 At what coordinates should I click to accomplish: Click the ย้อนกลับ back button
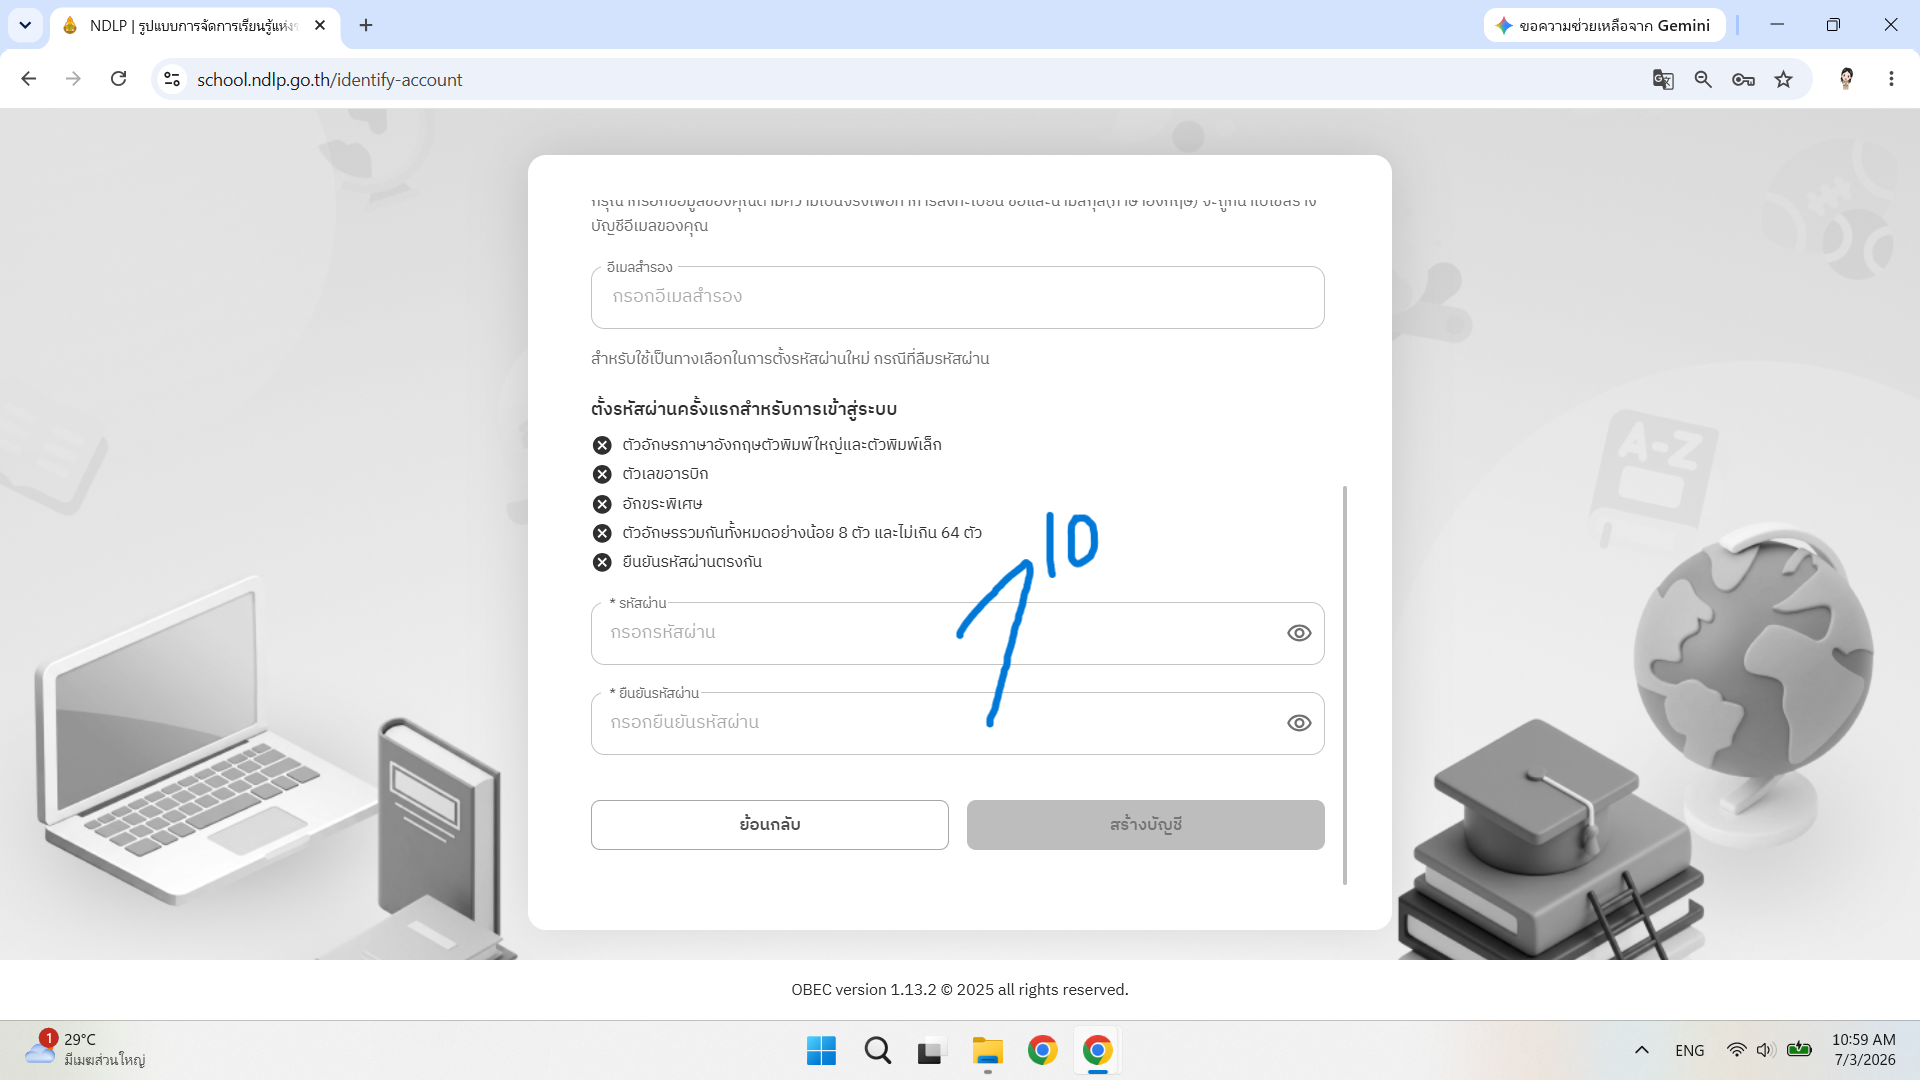[769, 825]
